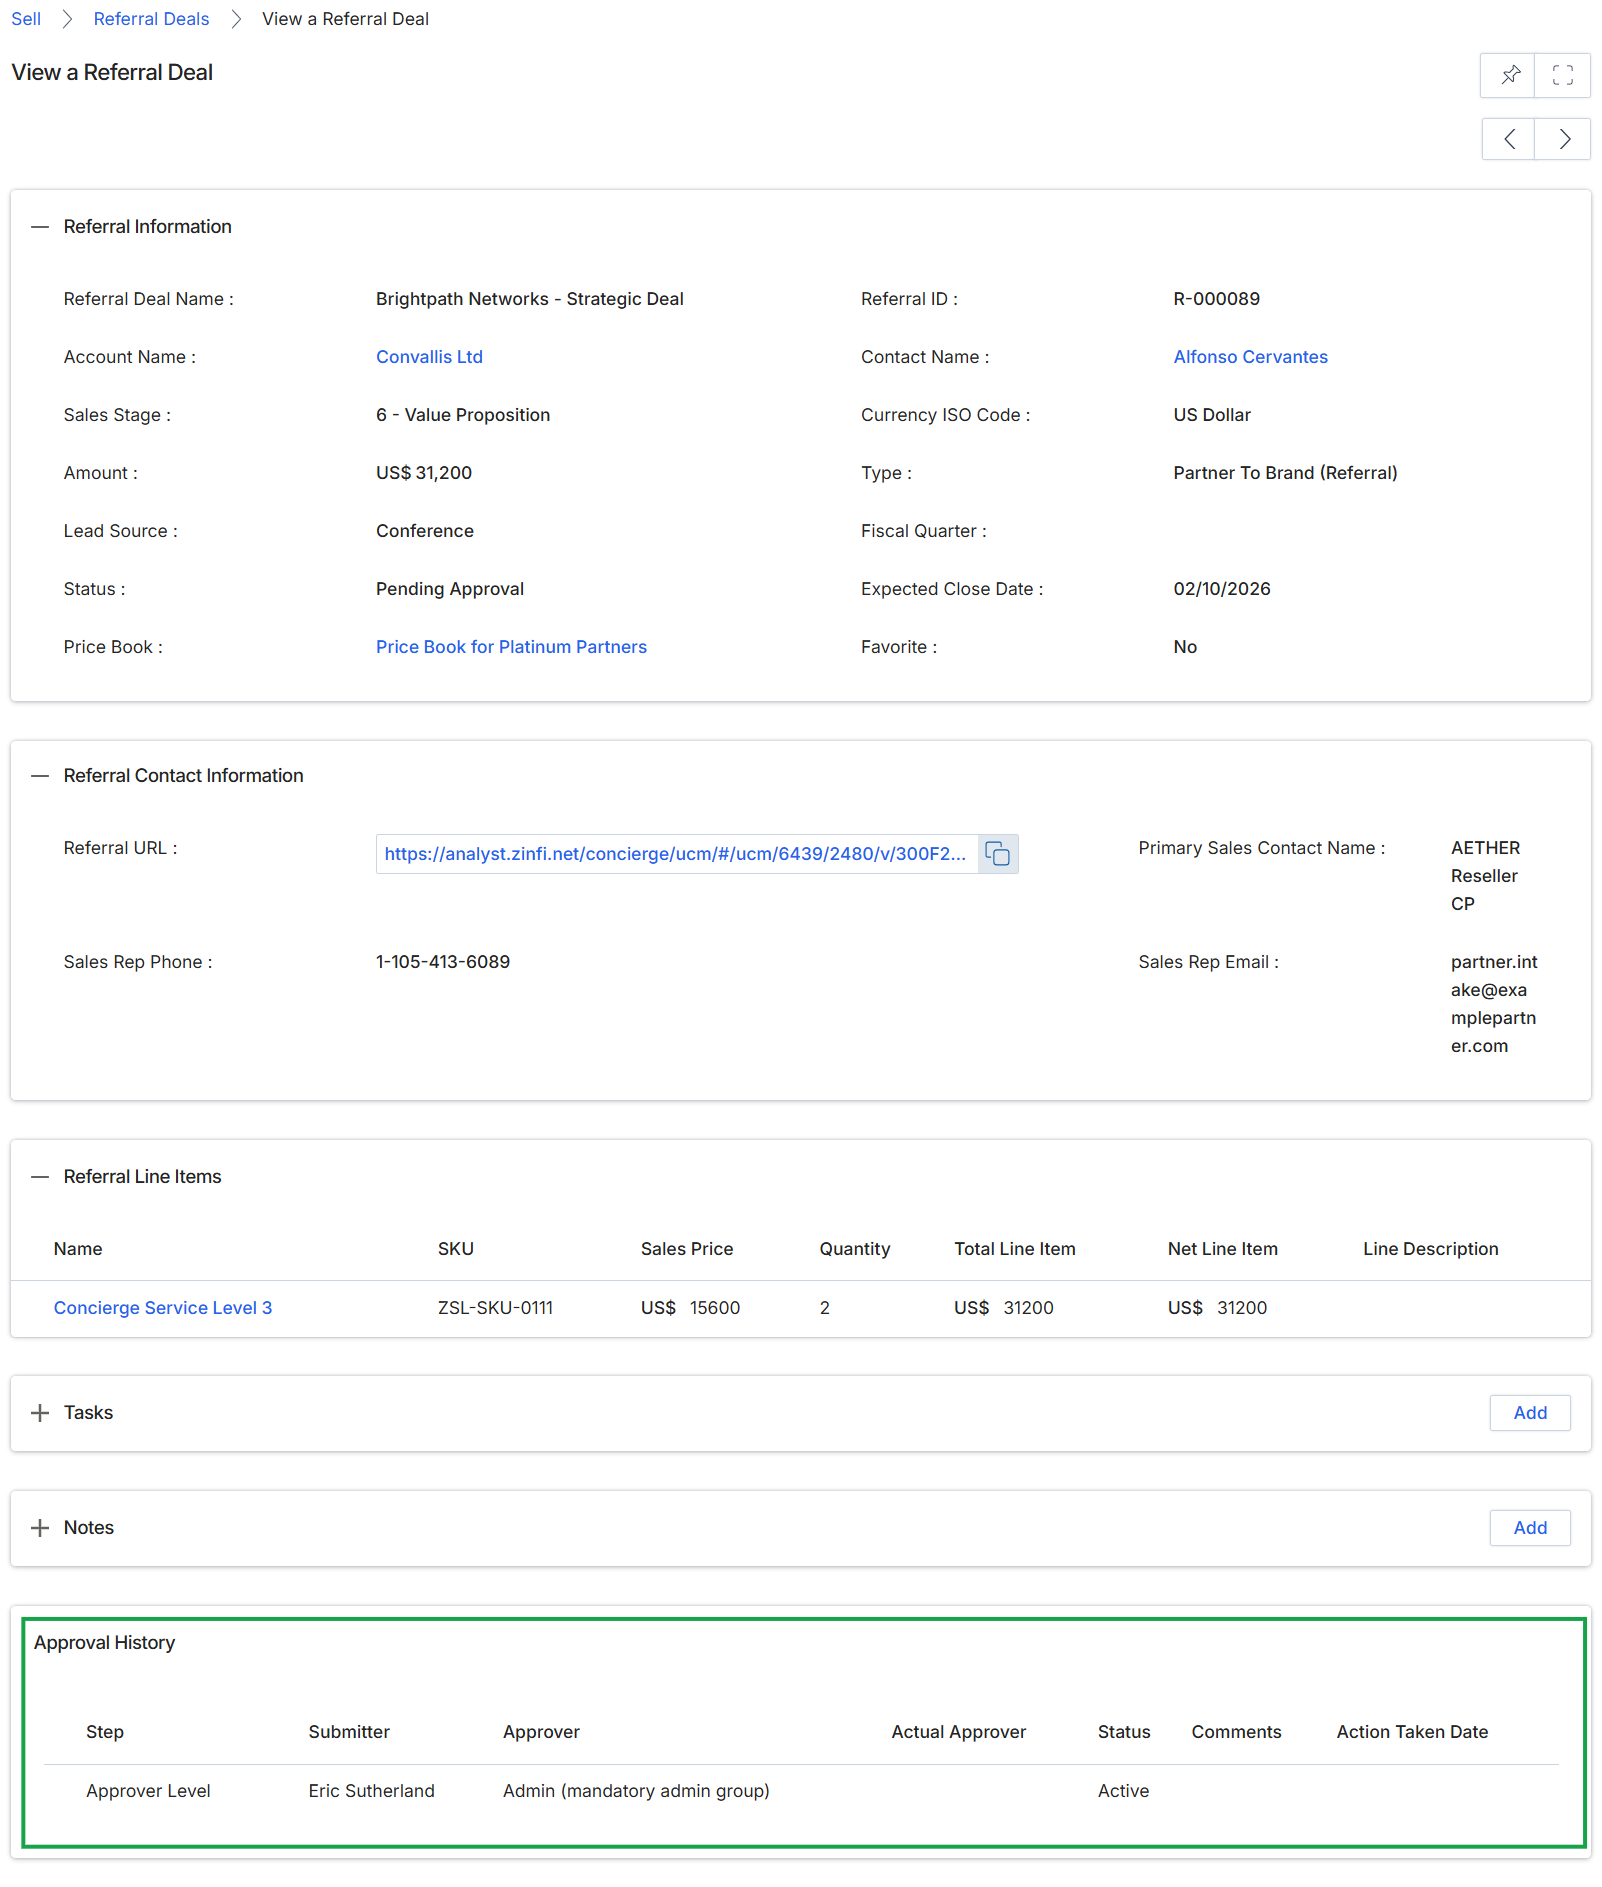Click the Line Description column header
Image resolution: width=1602 pixels, height=1887 pixels.
1431,1249
